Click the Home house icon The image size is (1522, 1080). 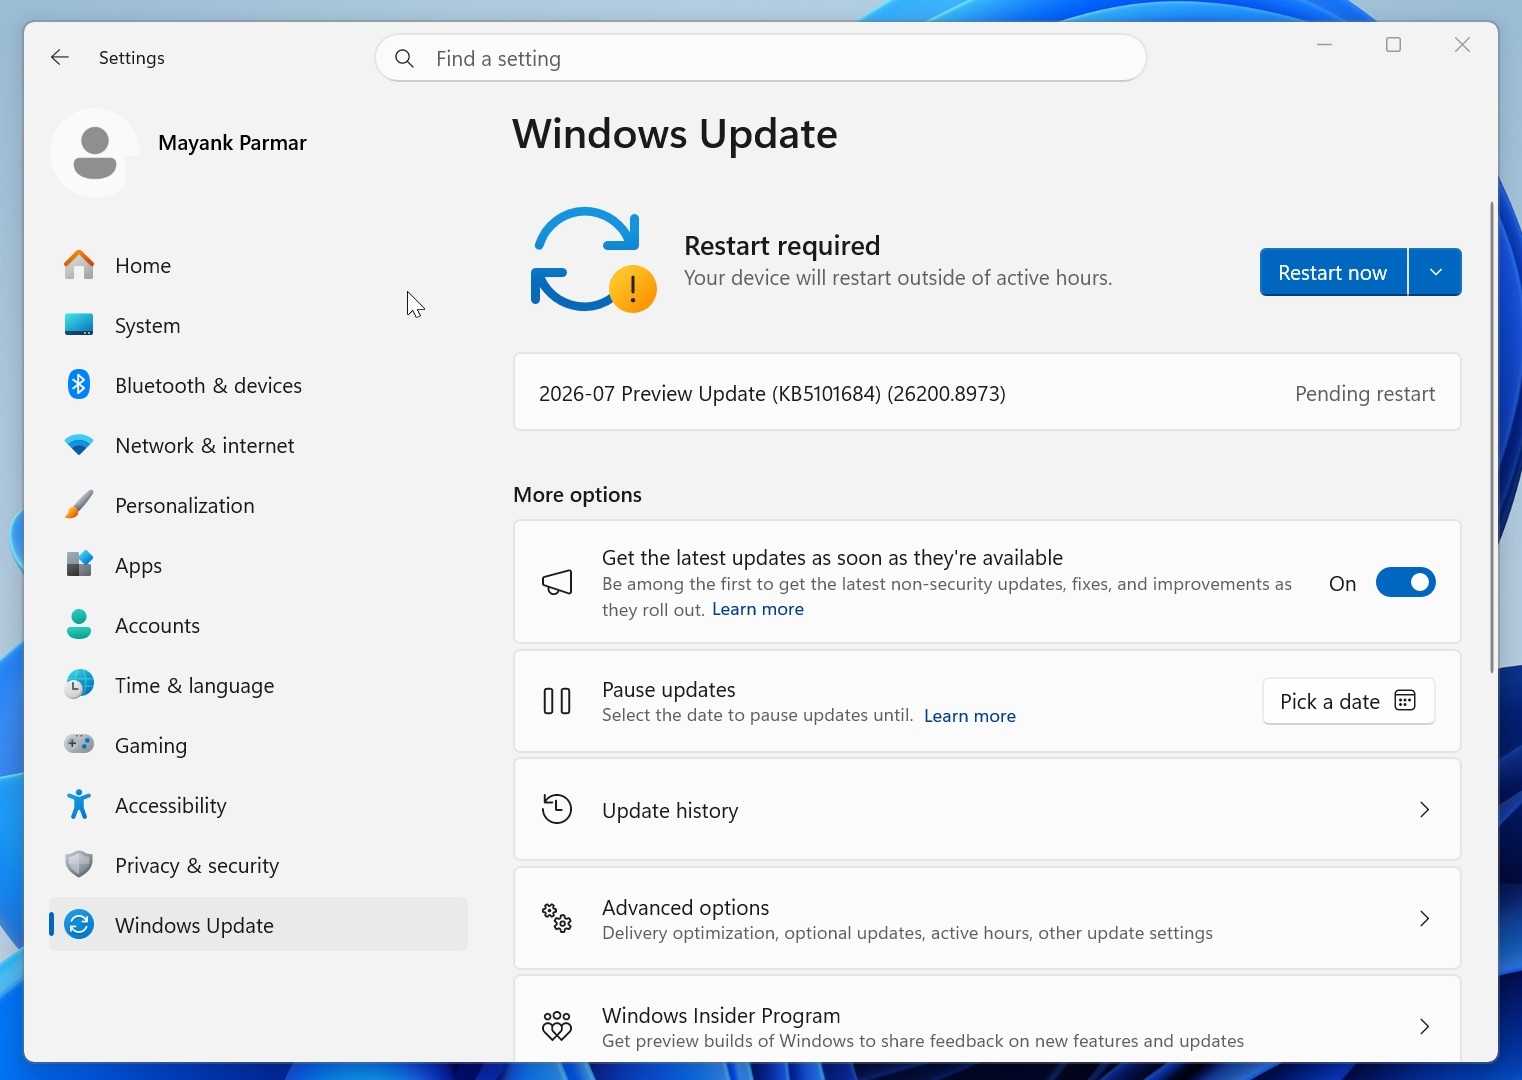79,265
